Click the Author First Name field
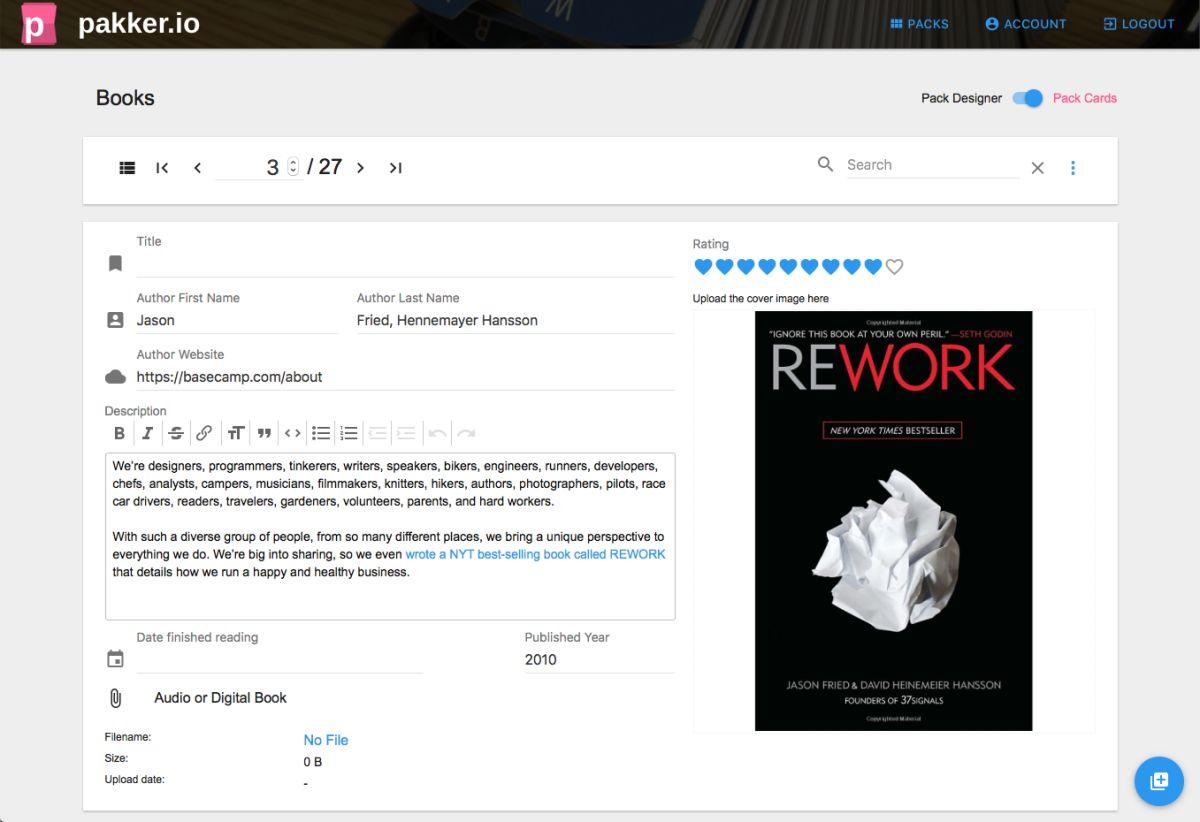The width and height of the screenshot is (1200, 822). tap(237, 320)
